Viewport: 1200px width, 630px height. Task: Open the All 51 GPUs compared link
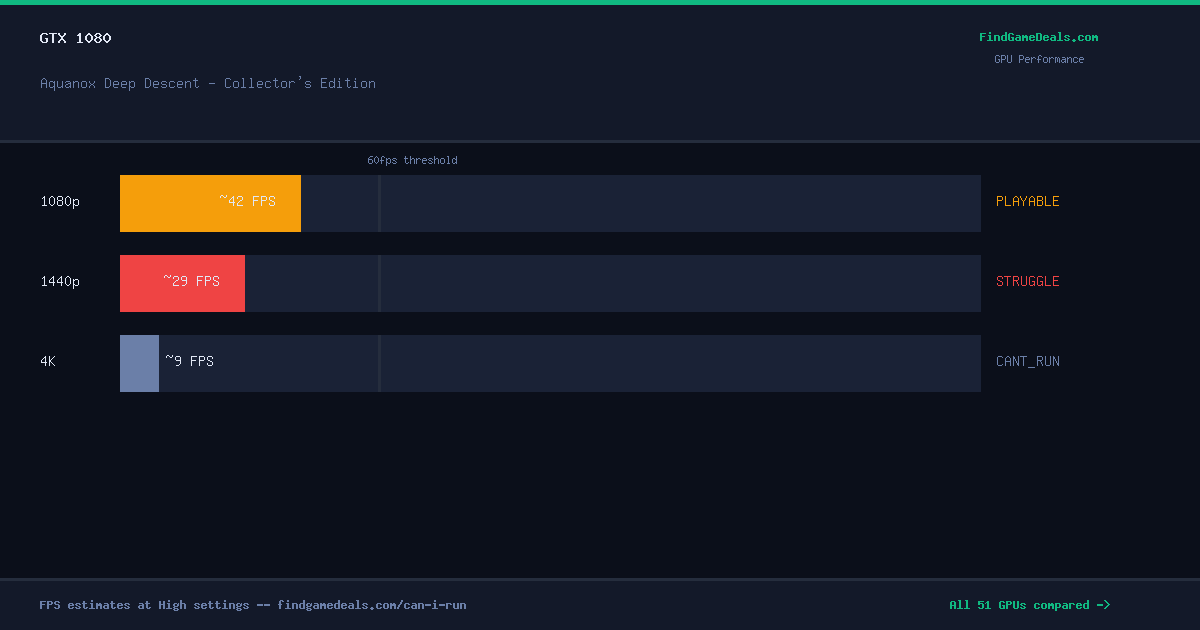coord(1029,605)
